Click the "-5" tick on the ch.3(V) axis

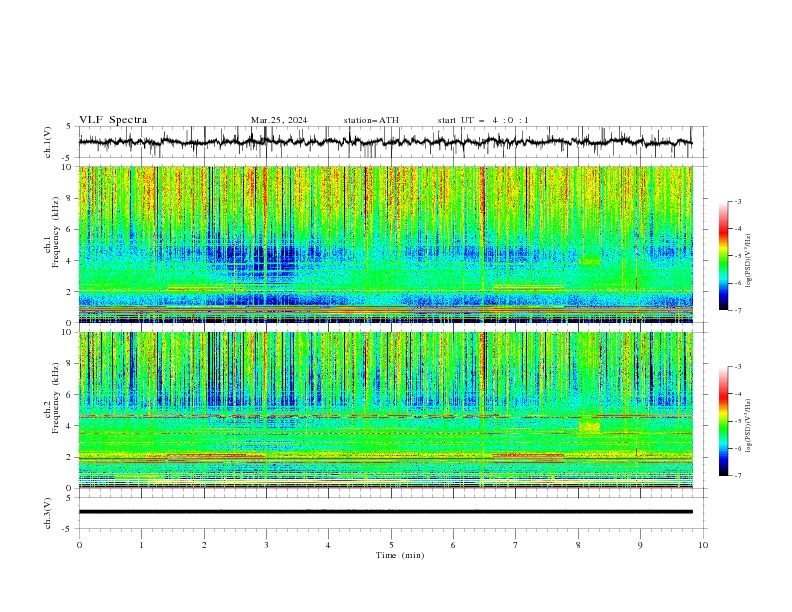(x=68, y=529)
